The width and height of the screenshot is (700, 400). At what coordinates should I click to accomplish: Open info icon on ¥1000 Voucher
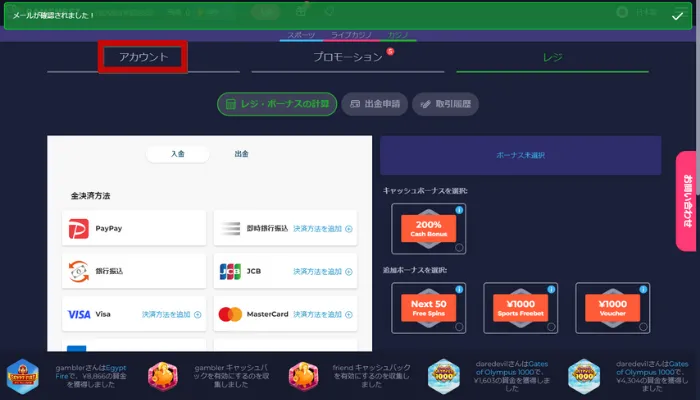643,289
